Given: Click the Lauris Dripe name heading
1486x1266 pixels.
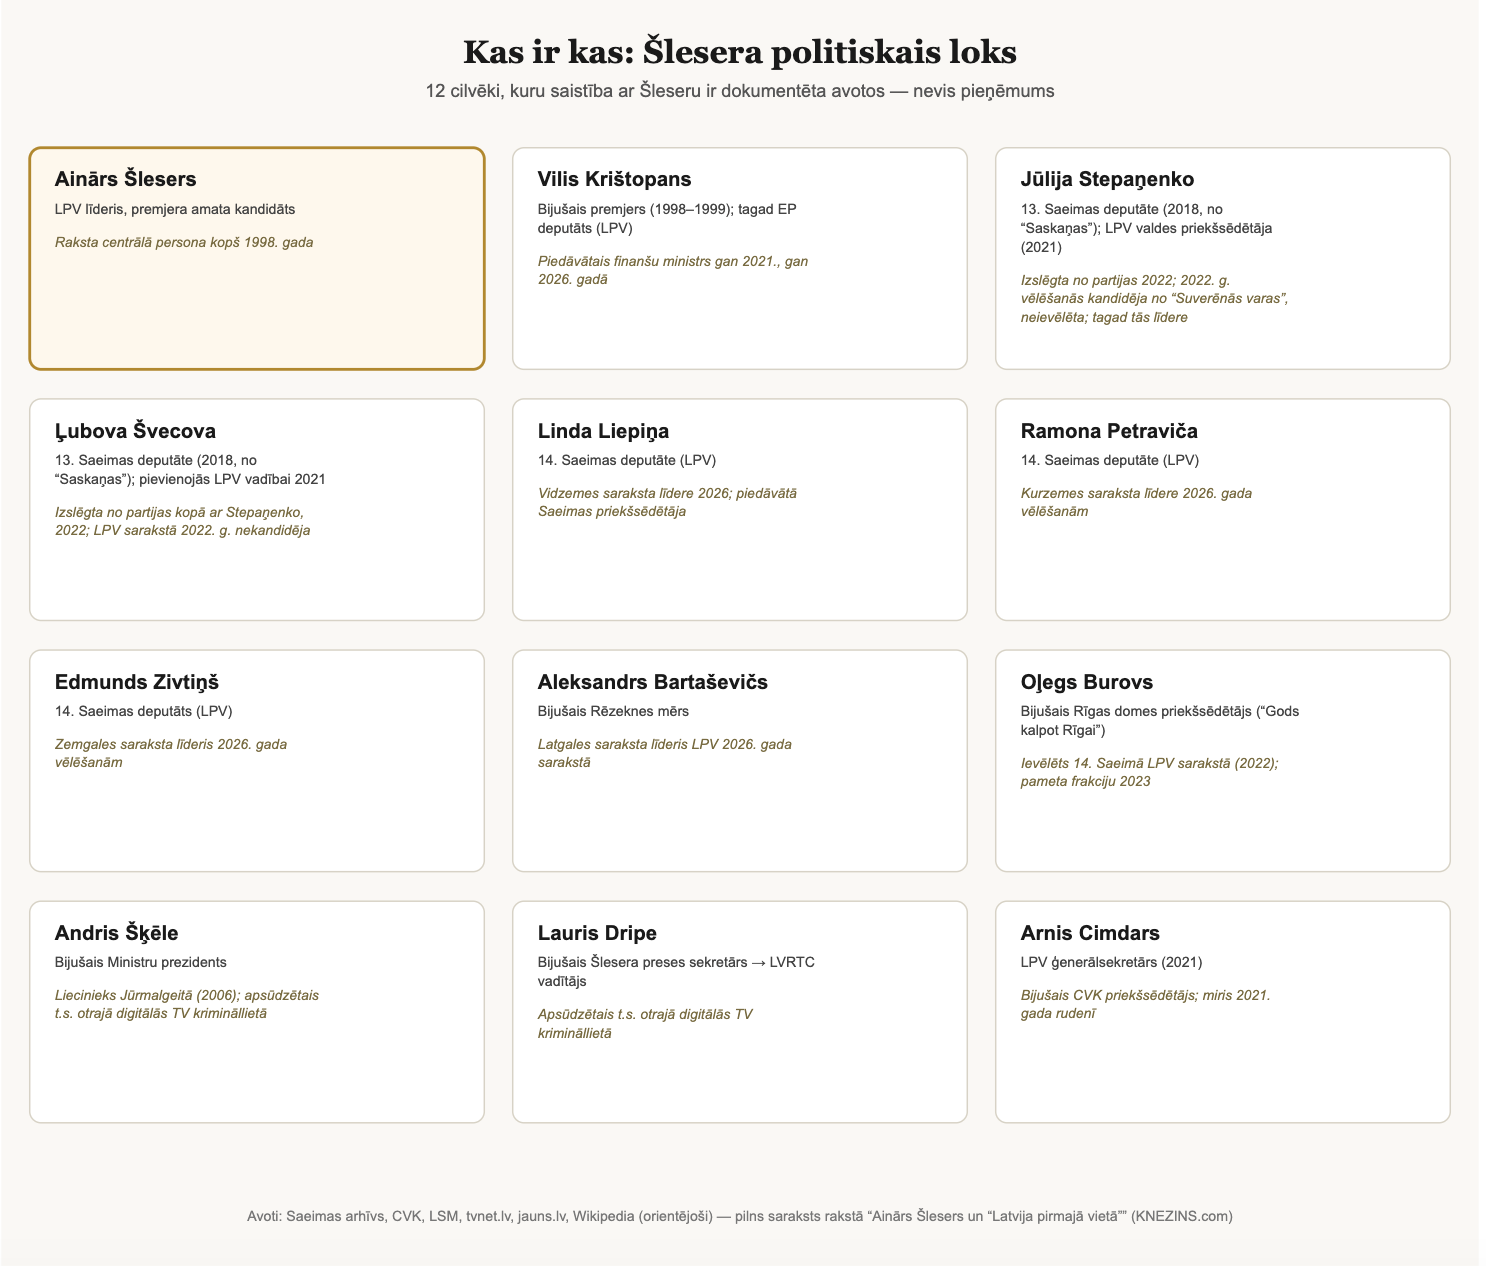Looking at the screenshot, I should pyautogui.click(x=597, y=933).
